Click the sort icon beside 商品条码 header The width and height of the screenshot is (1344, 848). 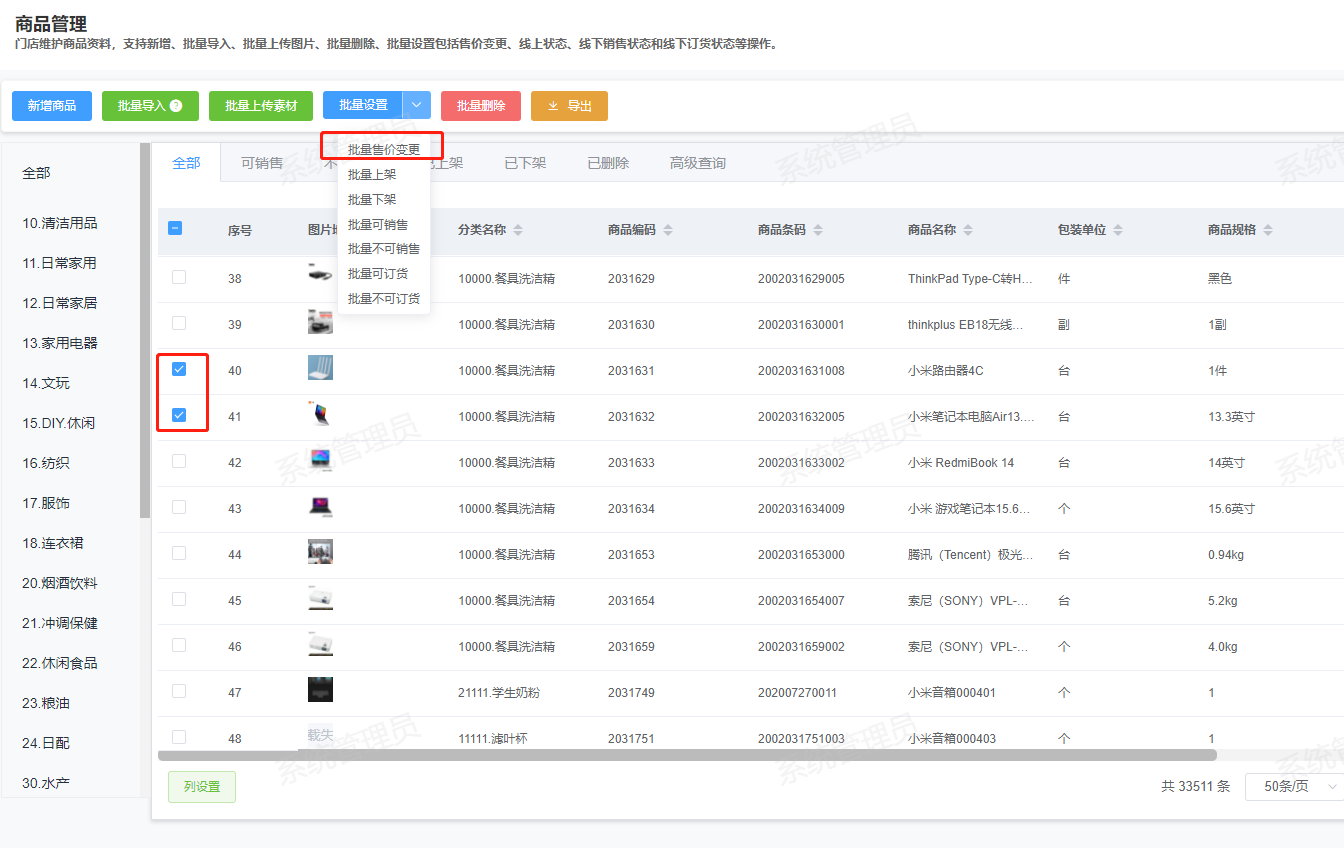point(818,230)
